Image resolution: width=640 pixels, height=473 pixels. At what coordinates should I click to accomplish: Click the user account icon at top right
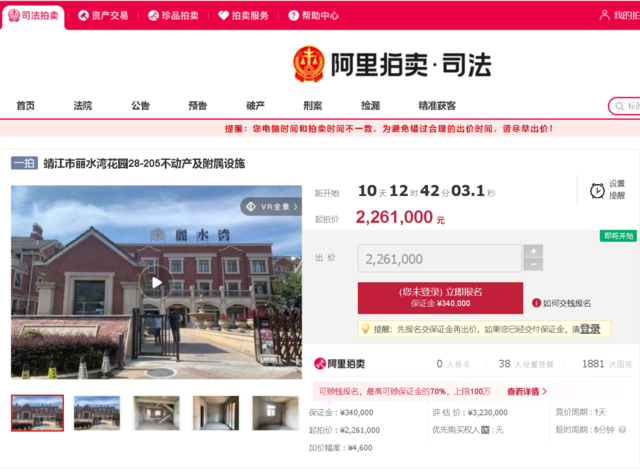(x=604, y=15)
